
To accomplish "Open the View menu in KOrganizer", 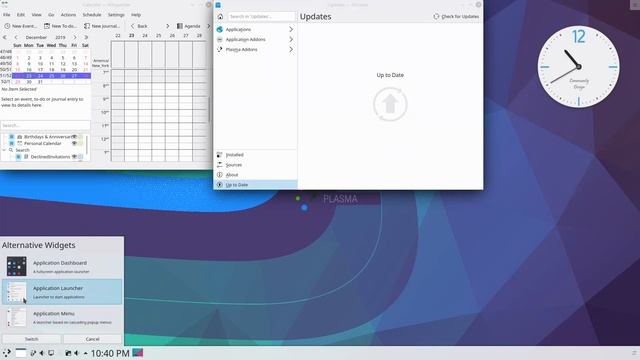I will [x=36, y=15].
